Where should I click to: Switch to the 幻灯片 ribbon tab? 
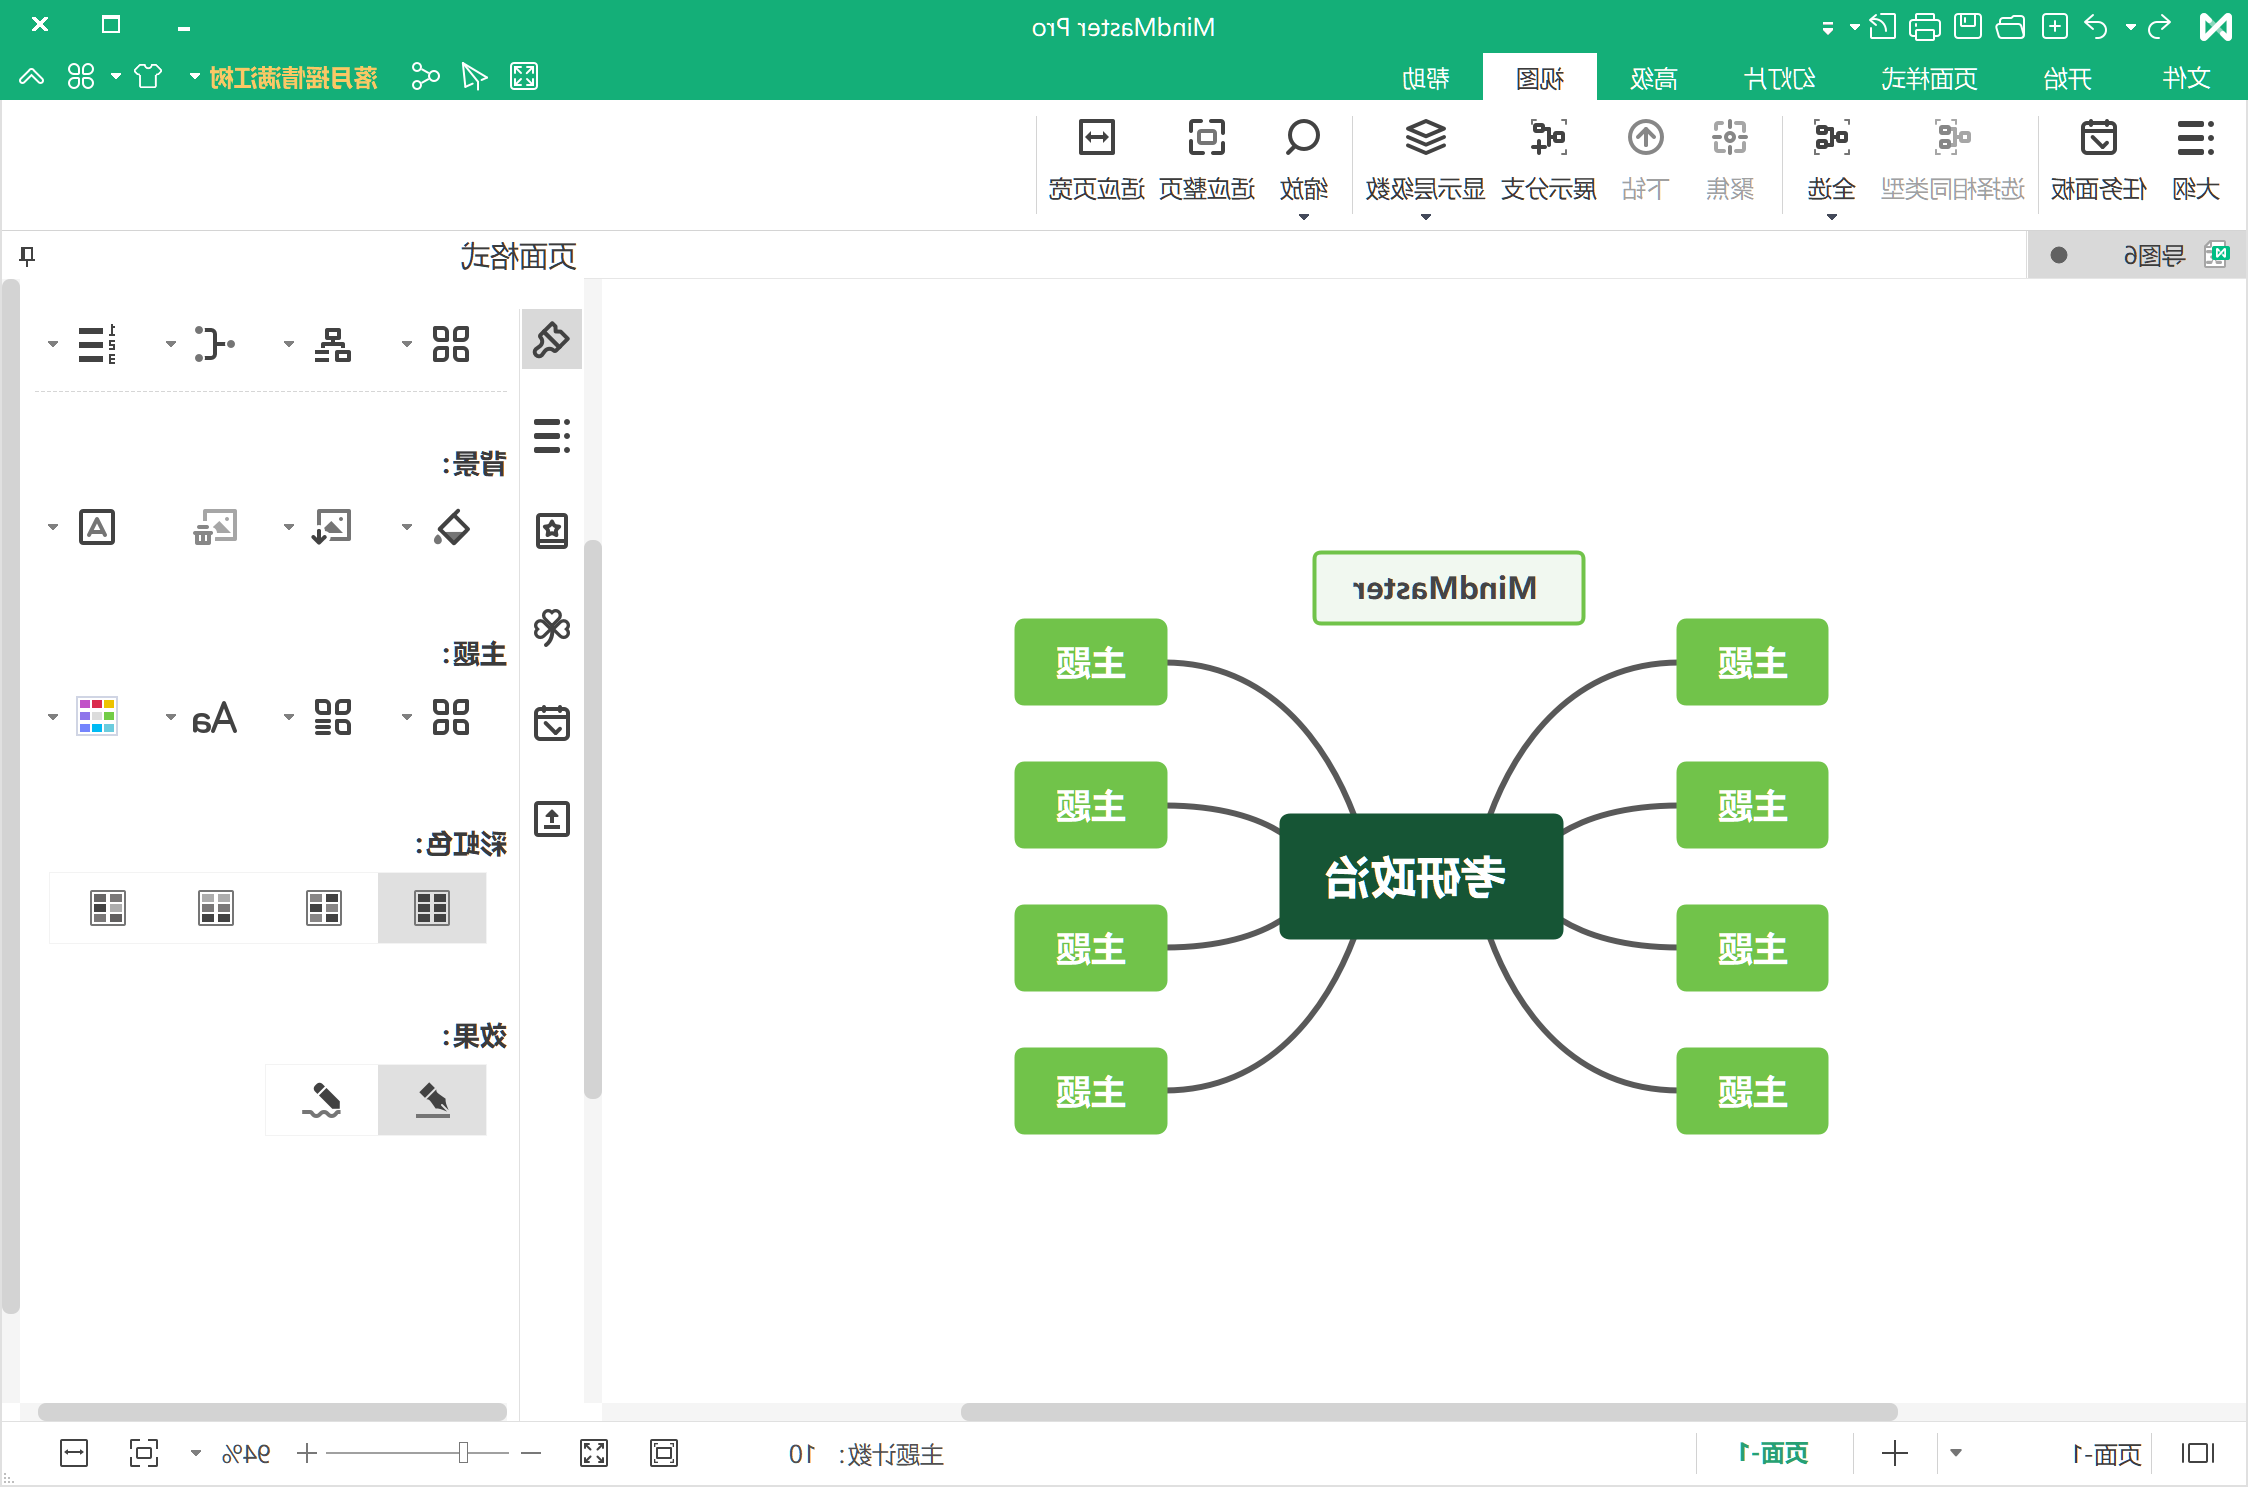pos(1779,78)
